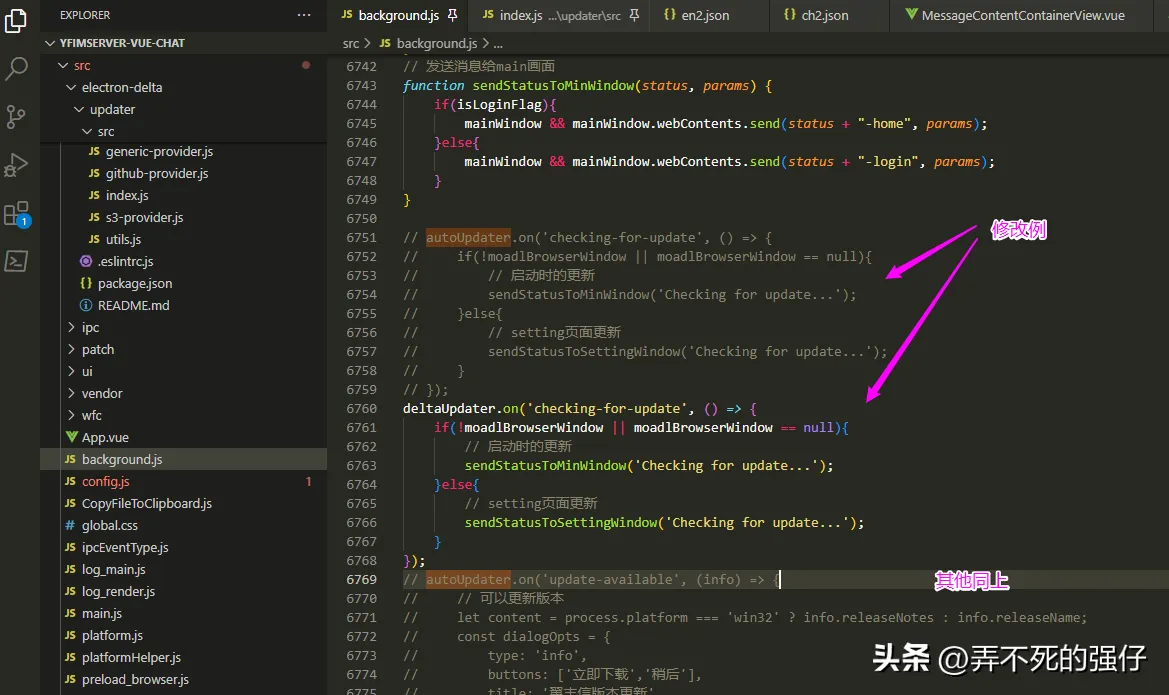Open README.md file
This screenshot has width=1169, height=695.
(x=183, y=306)
